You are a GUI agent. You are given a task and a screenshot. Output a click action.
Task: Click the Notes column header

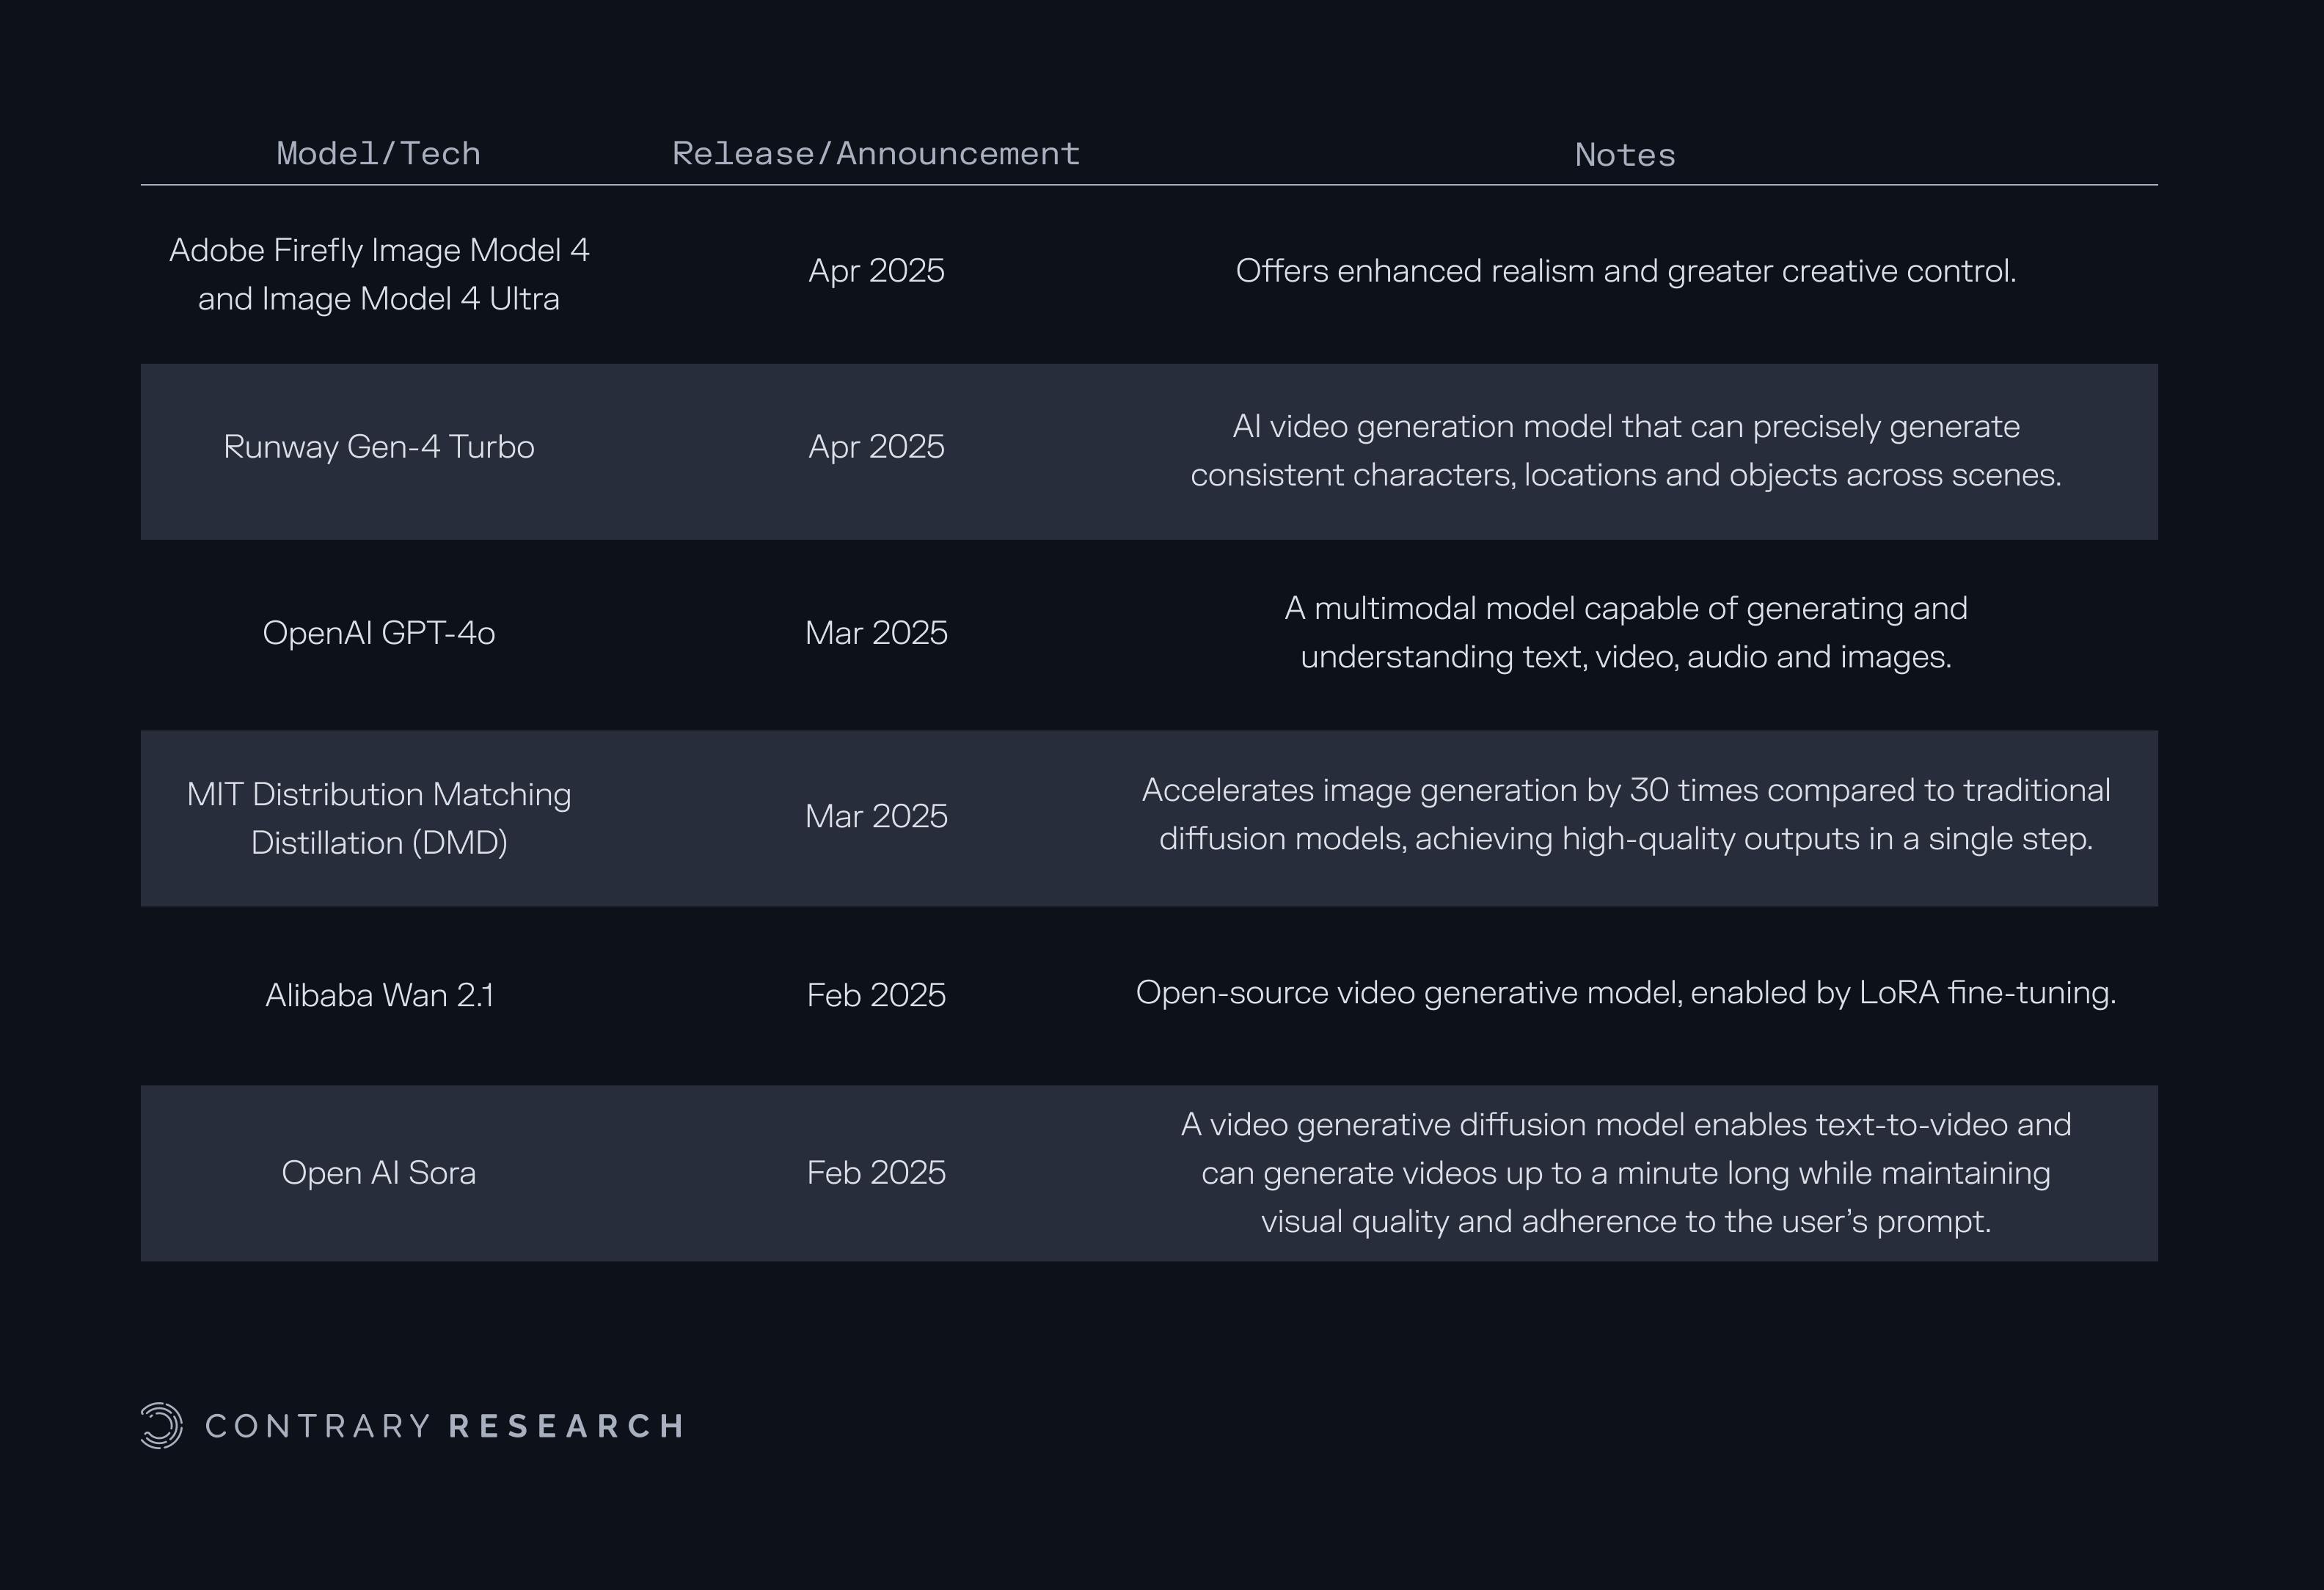pyautogui.click(x=1624, y=155)
